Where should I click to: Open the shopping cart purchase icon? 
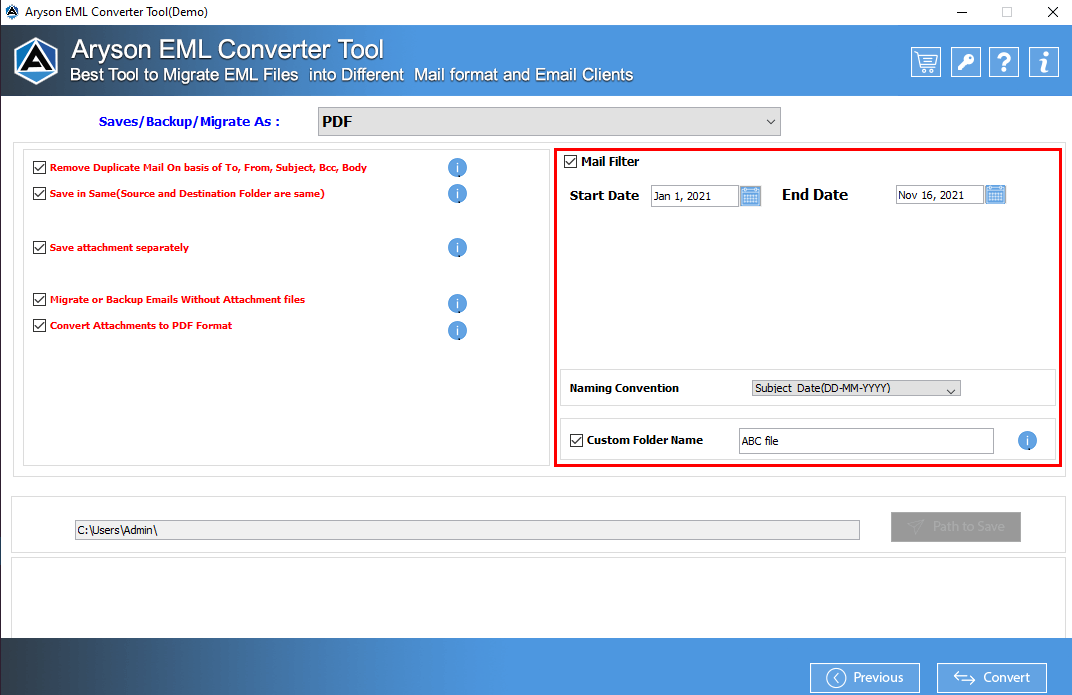point(926,62)
